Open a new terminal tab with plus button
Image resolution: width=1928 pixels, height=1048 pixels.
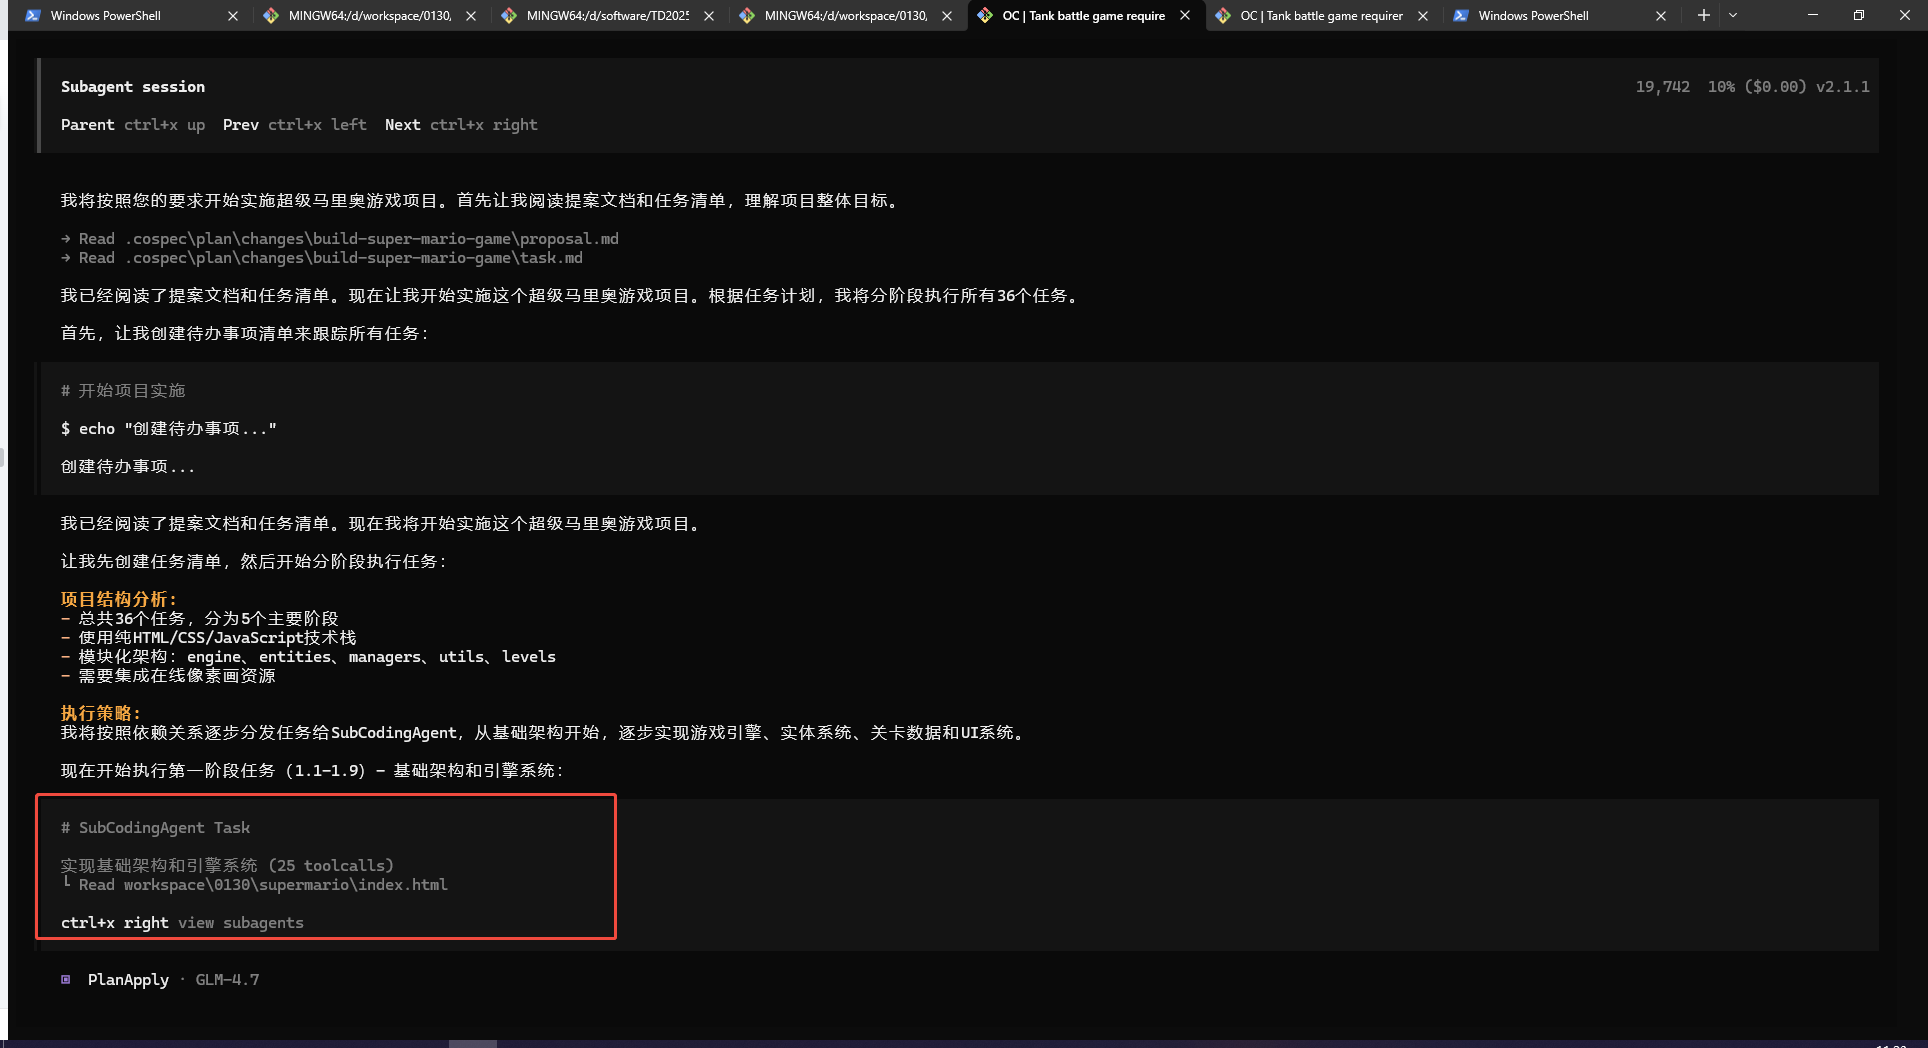point(1703,15)
